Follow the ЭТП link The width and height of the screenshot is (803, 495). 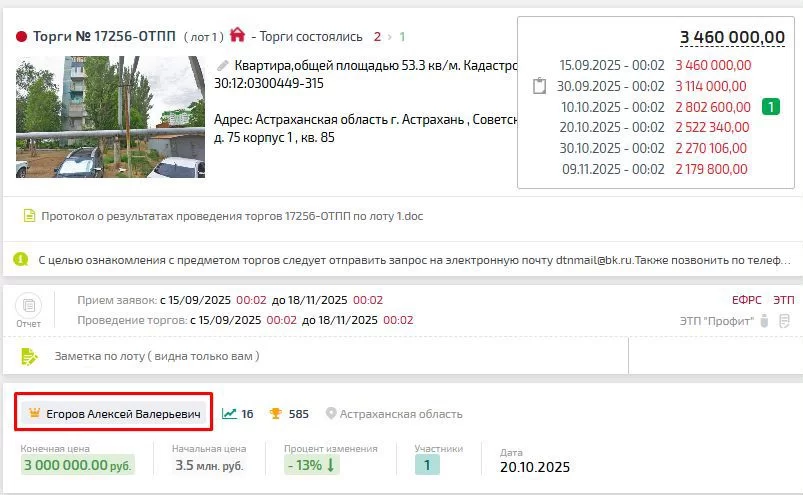point(784,300)
